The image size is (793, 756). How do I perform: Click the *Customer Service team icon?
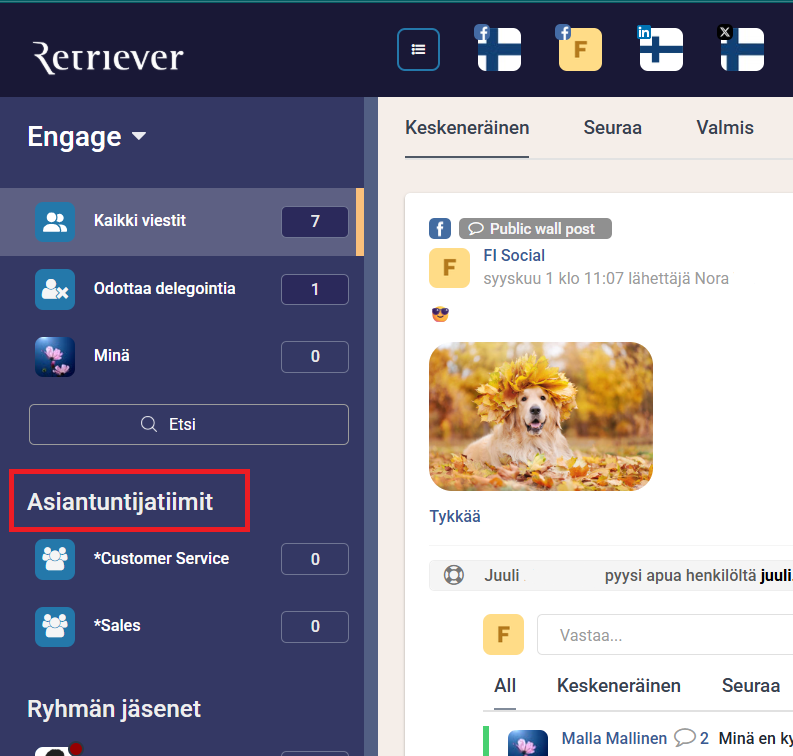pyautogui.click(x=55, y=559)
